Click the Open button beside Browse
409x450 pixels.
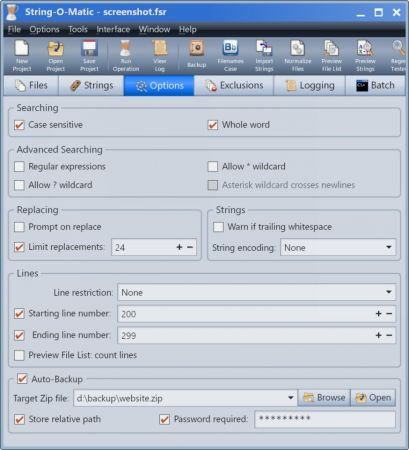click(373, 397)
